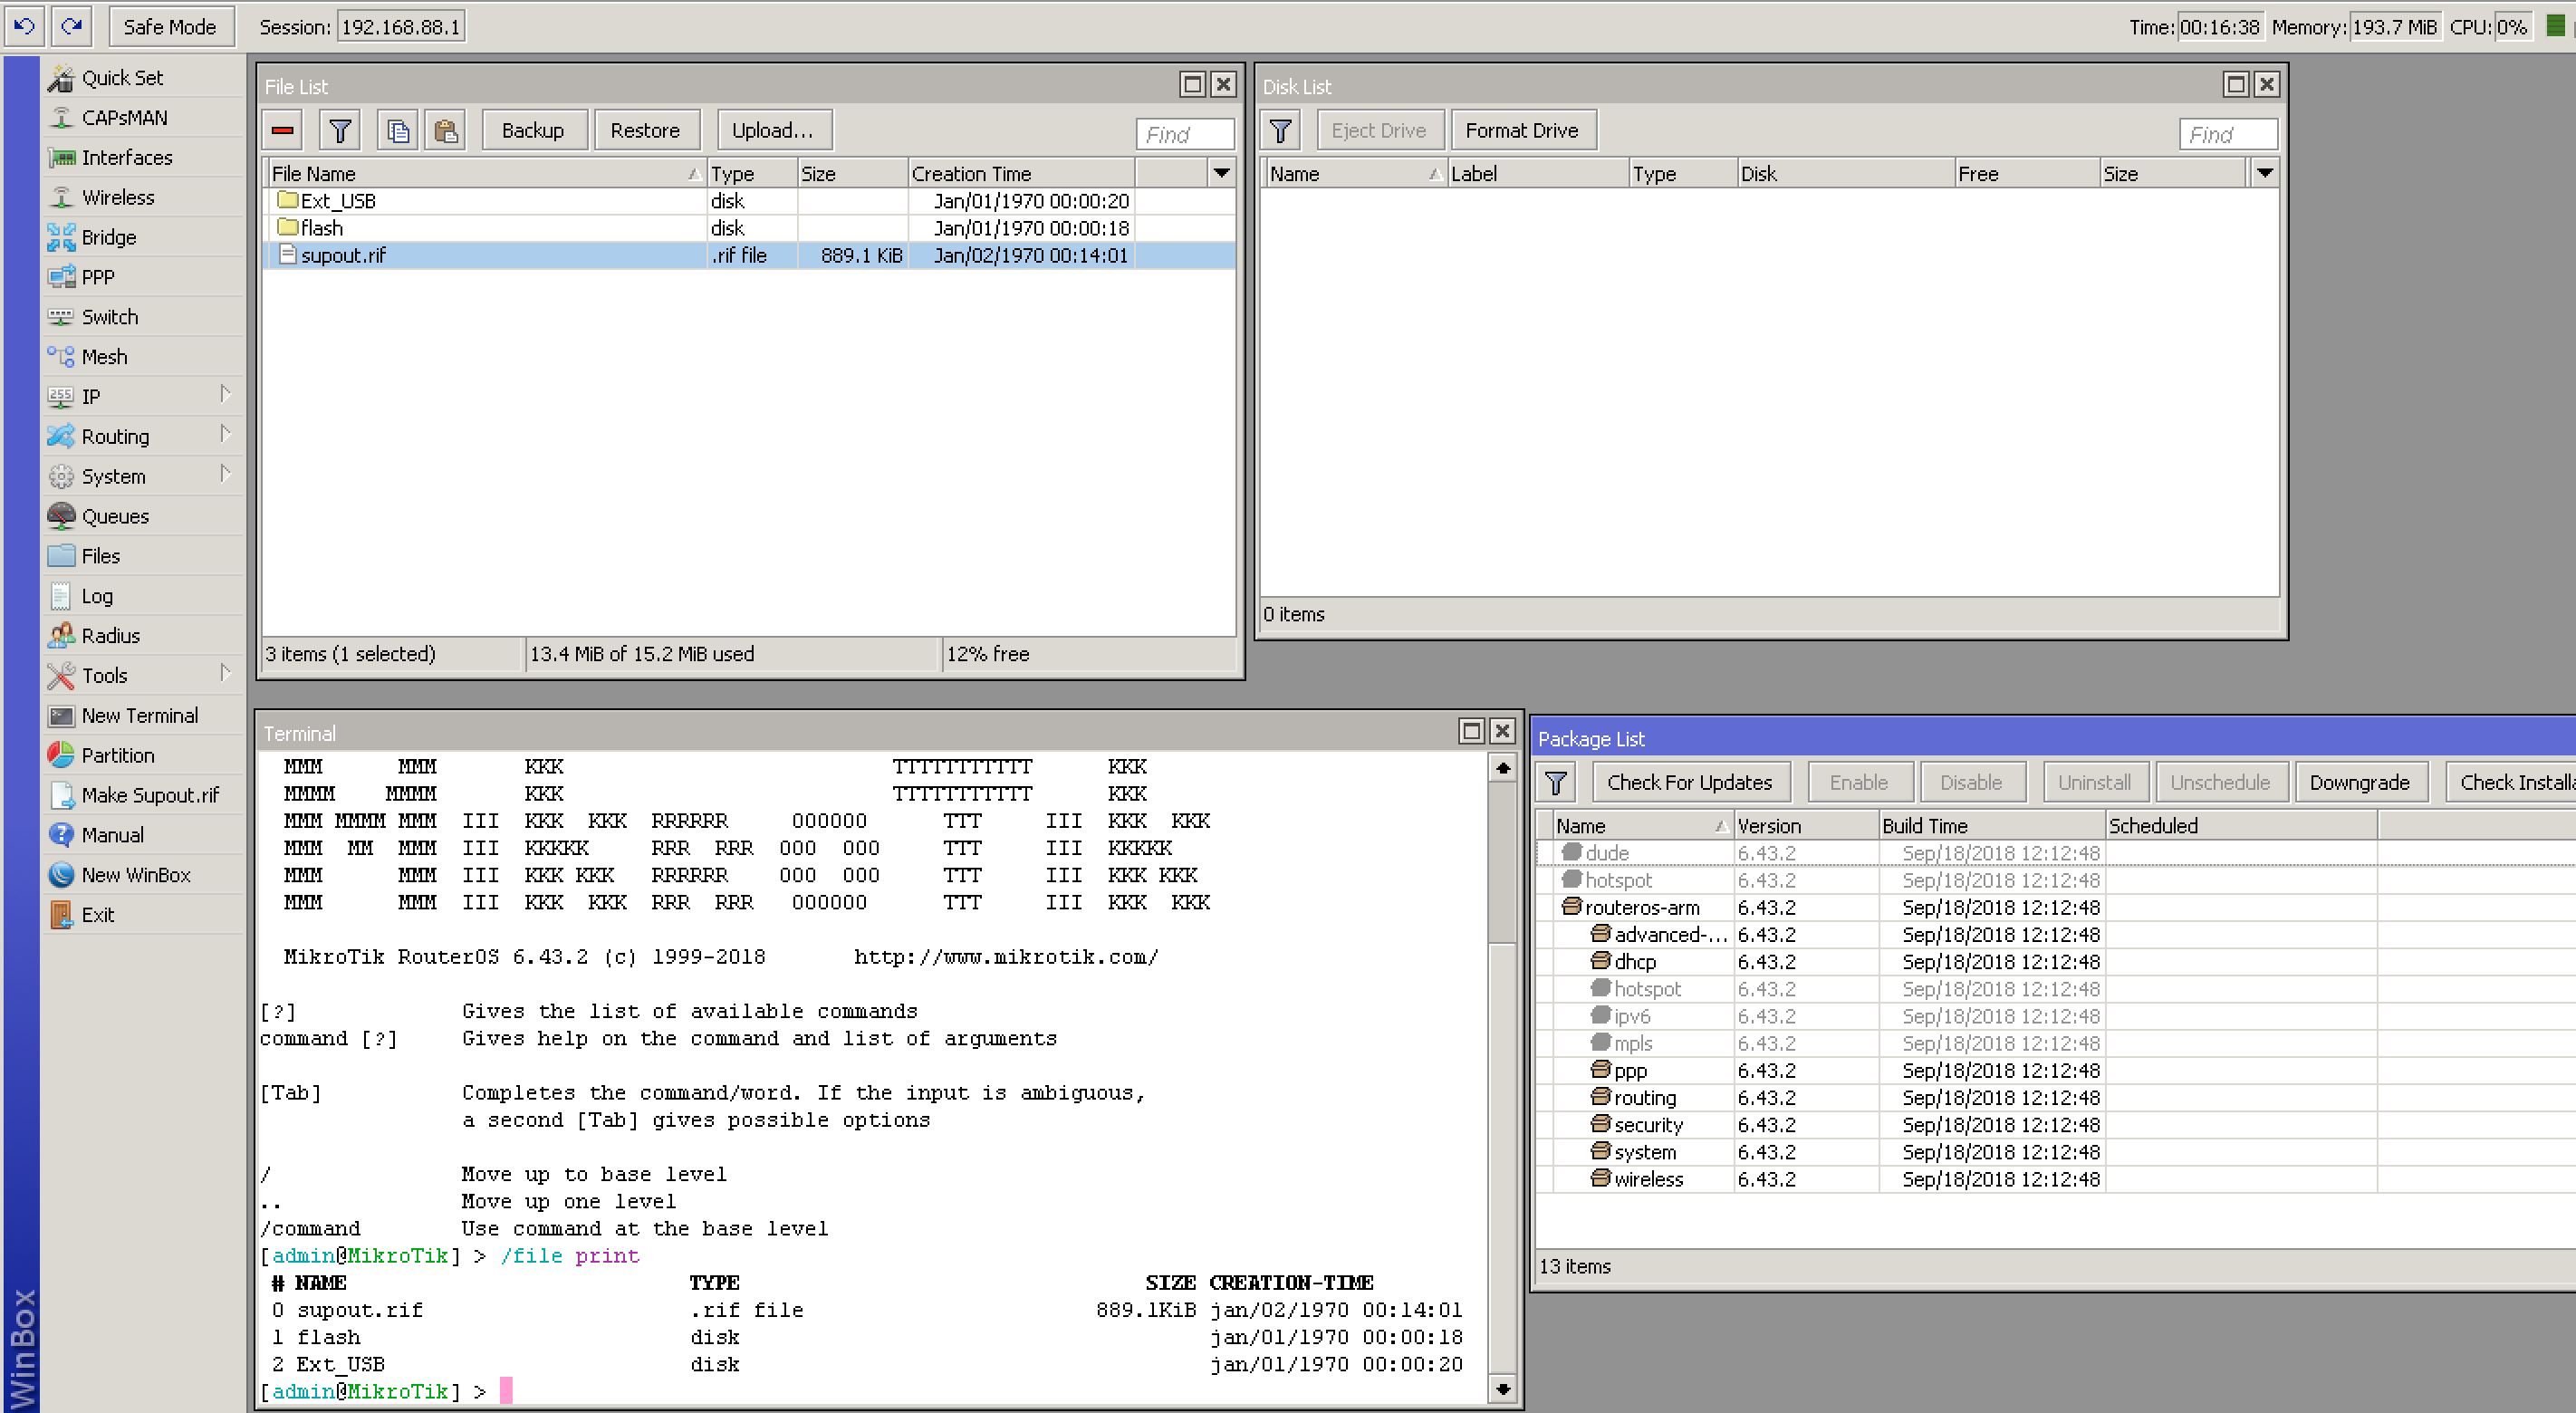
Task: Expand the Tools submenu arrow
Action: tap(226, 673)
